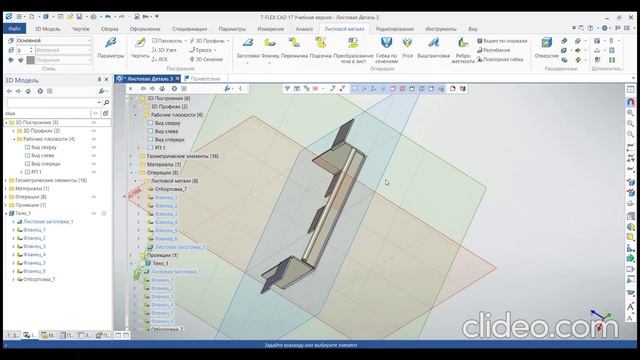Toggle visibility of Рабочие плоскости in left panel

[x=93, y=139]
